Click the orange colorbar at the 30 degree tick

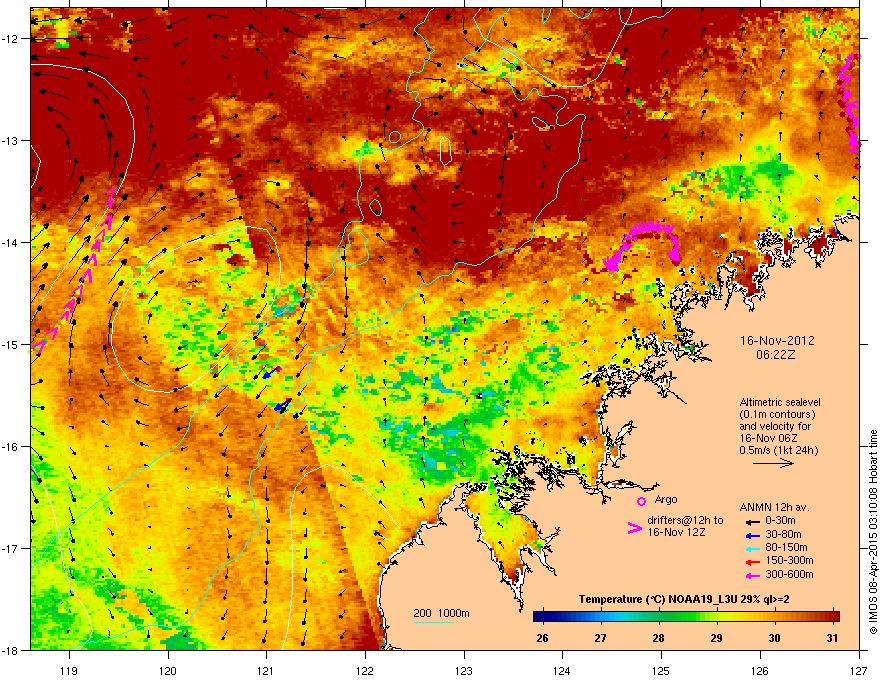tap(775, 616)
